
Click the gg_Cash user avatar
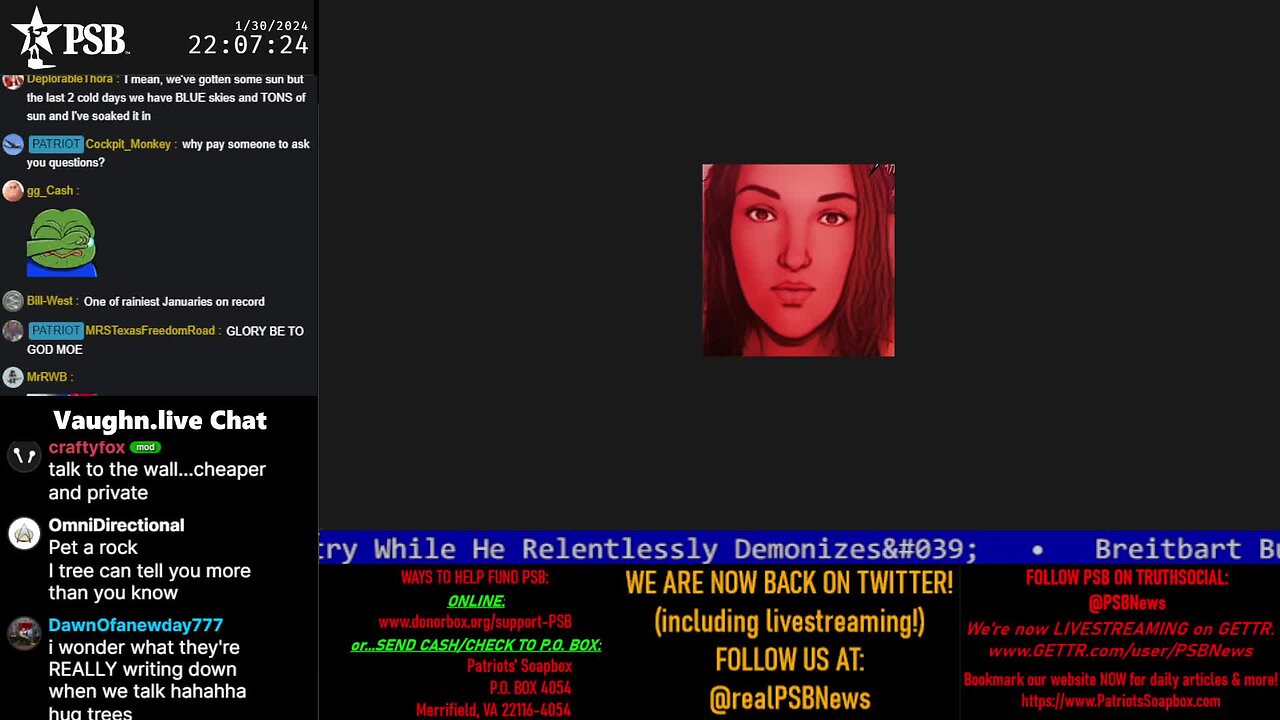pyautogui.click(x=13, y=191)
